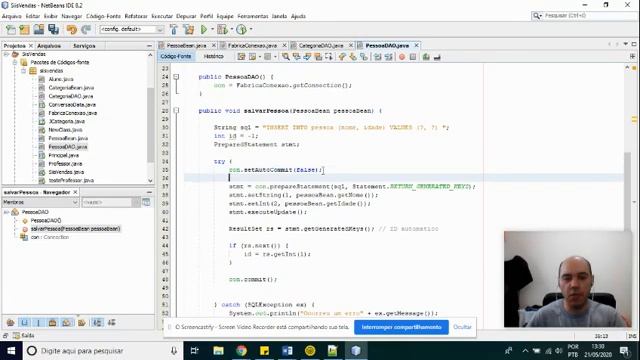Collapse the PessoaDAO constructor code fold
Screen dimensions: 640x360
click(176, 77)
